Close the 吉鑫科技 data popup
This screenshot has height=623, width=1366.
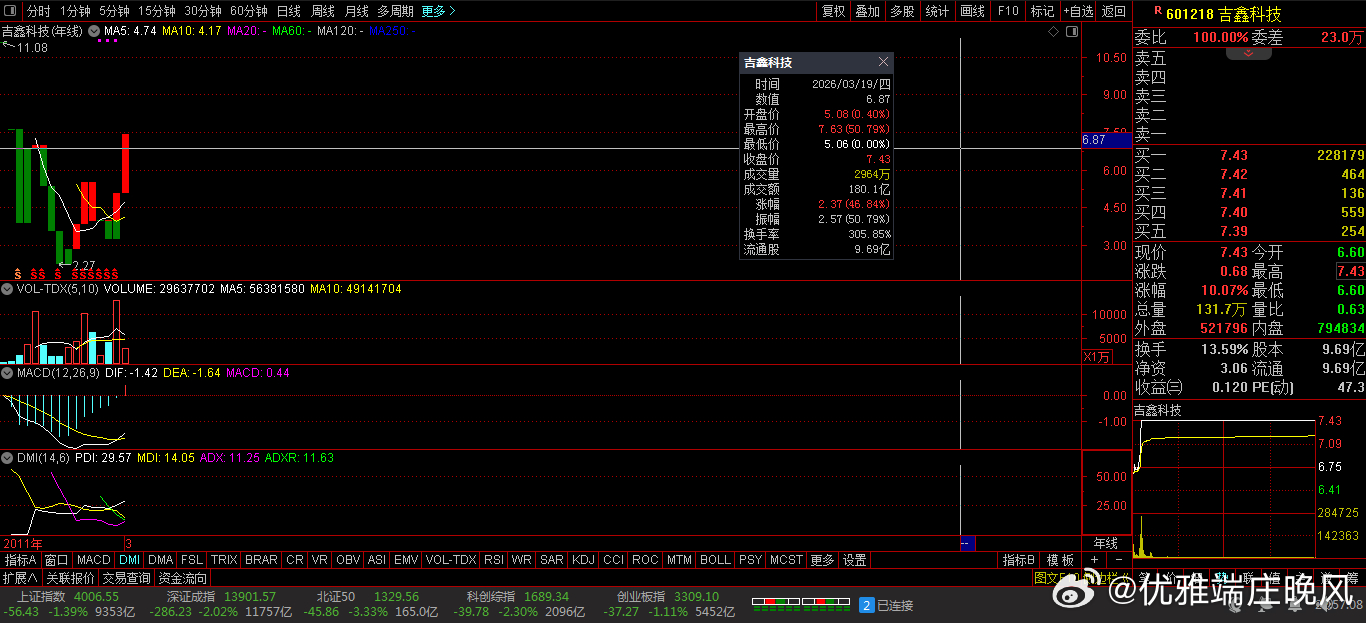[883, 62]
